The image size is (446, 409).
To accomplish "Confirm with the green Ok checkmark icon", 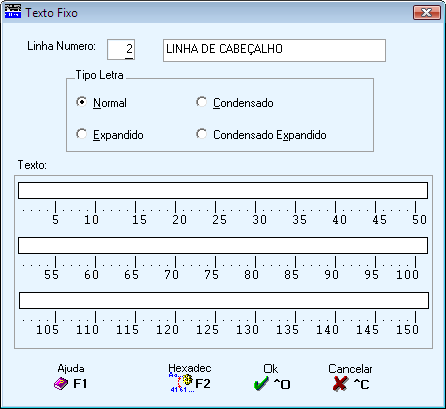I will (261, 384).
